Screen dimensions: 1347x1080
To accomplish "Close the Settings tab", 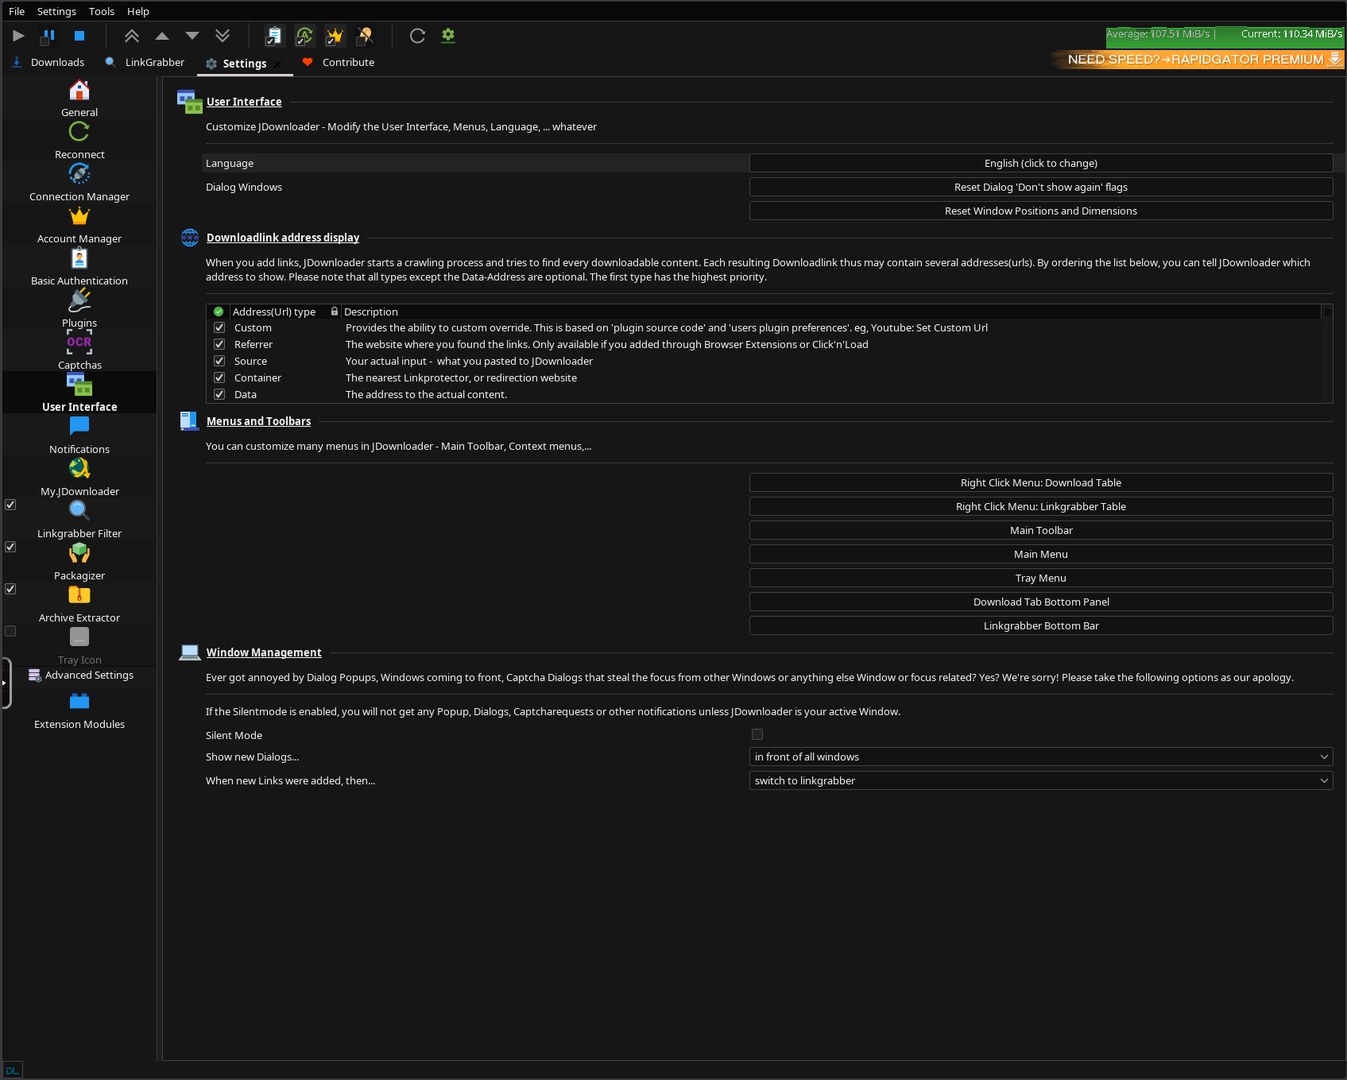I will [279, 64].
